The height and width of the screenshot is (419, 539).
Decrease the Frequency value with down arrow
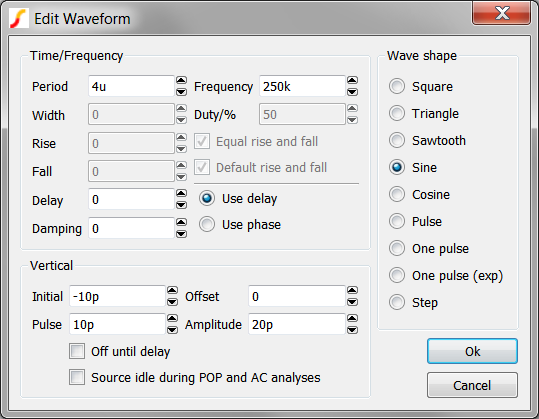(352, 92)
